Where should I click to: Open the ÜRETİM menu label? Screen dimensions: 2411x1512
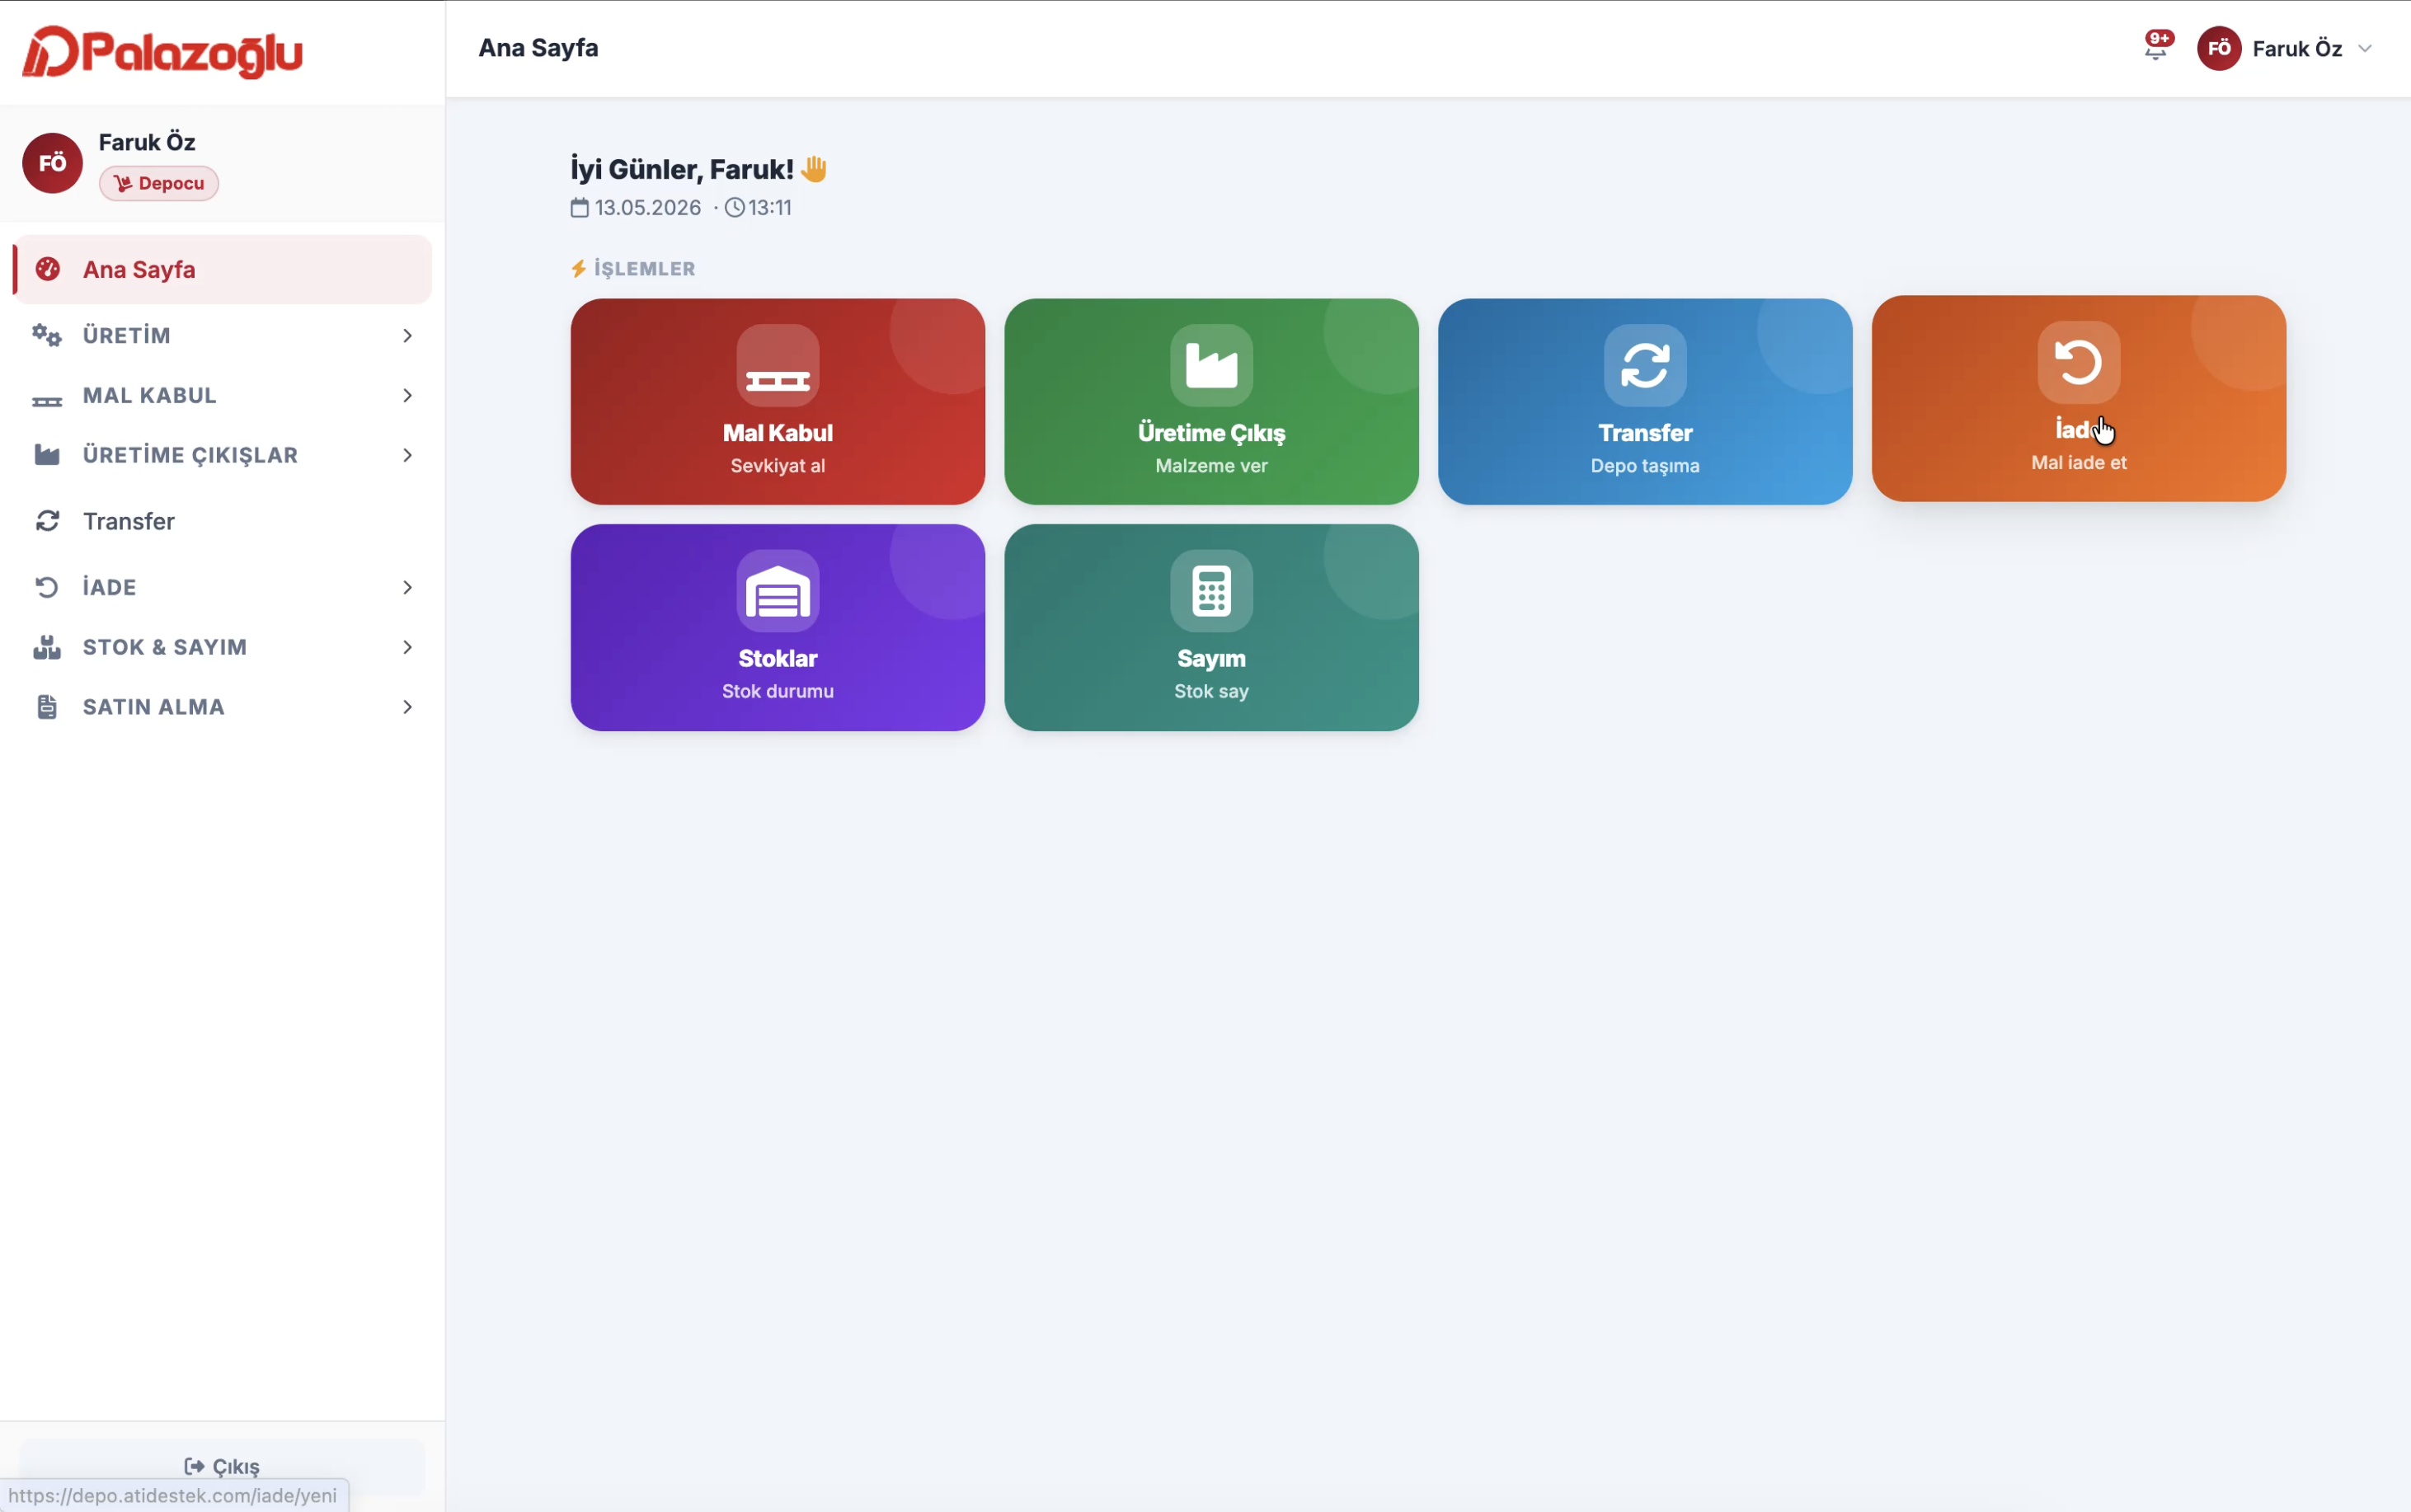127,335
